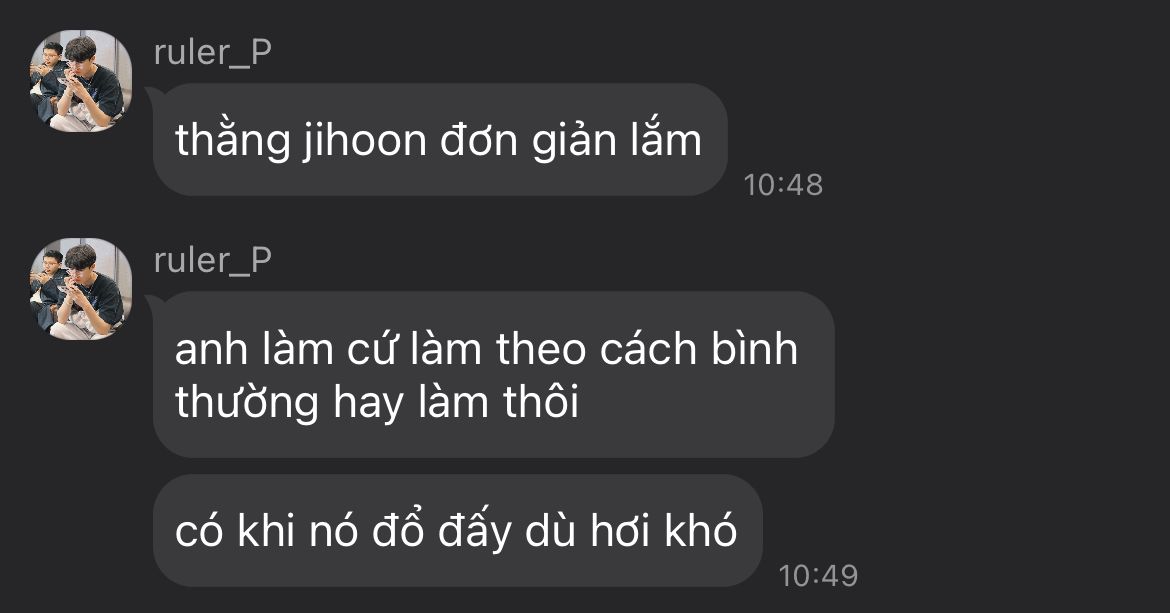The height and width of the screenshot is (613, 1170).
Task: Click the word 'theo' in the second message
Action: [541, 348]
